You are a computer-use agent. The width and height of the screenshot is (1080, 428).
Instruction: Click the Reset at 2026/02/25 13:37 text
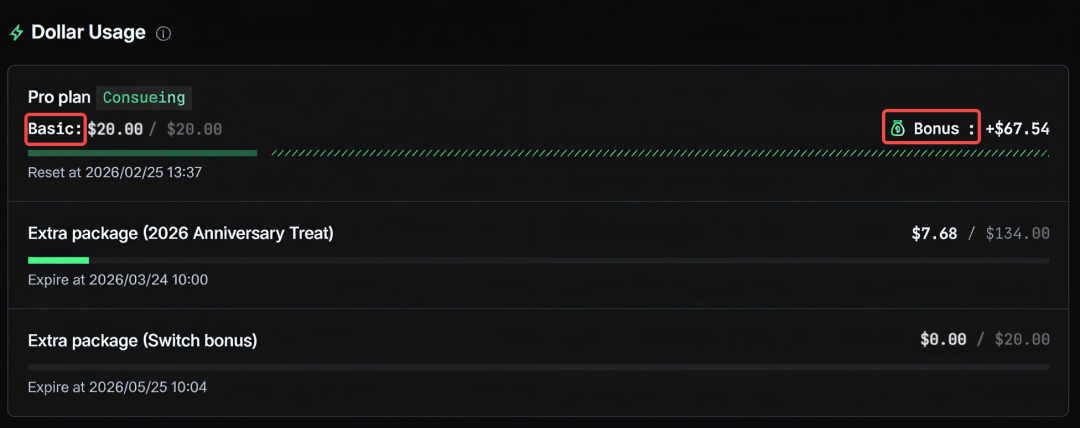coord(115,172)
